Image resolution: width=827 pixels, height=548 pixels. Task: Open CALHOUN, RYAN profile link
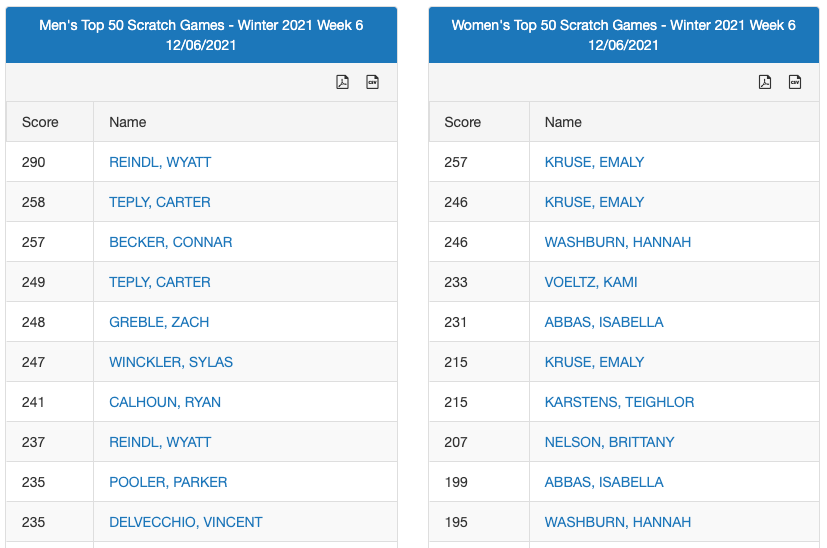coord(165,402)
